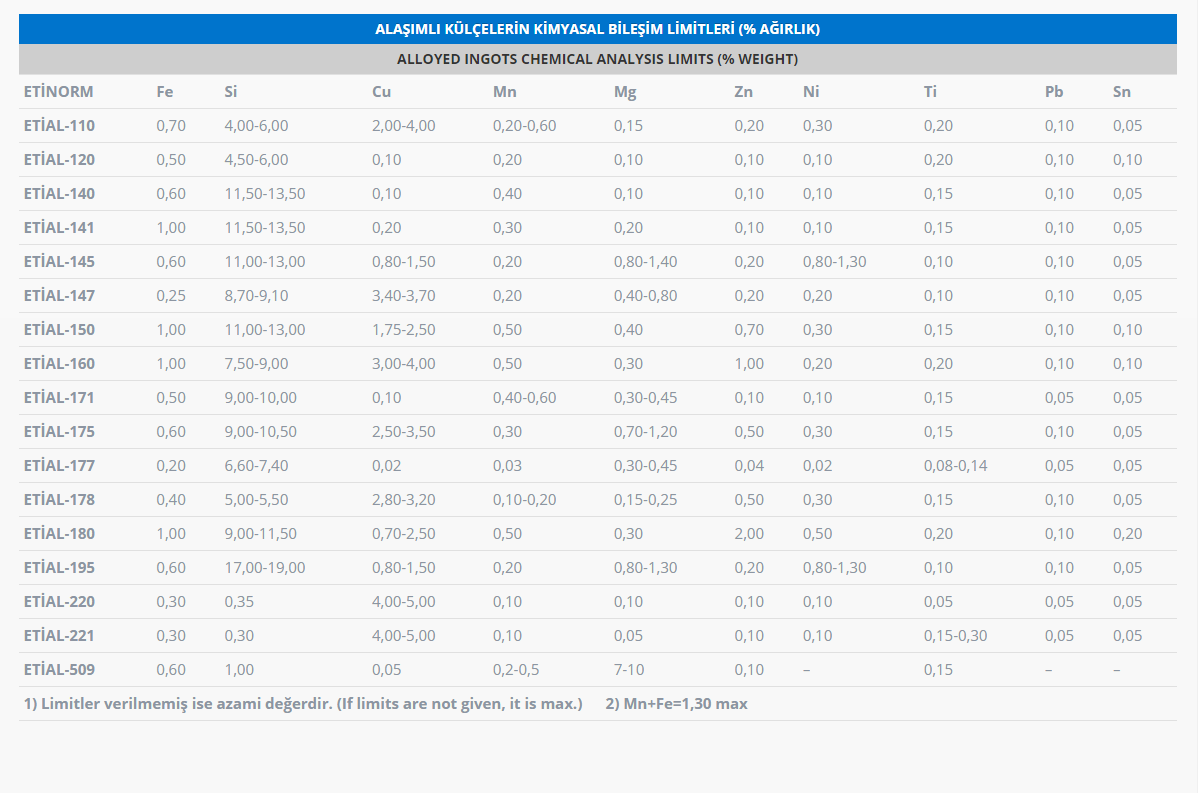This screenshot has height=793, width=1198.
Task: Click the 17,00-19,00 Si value for ETİAL-195
Action: click(x=265, y=568)
